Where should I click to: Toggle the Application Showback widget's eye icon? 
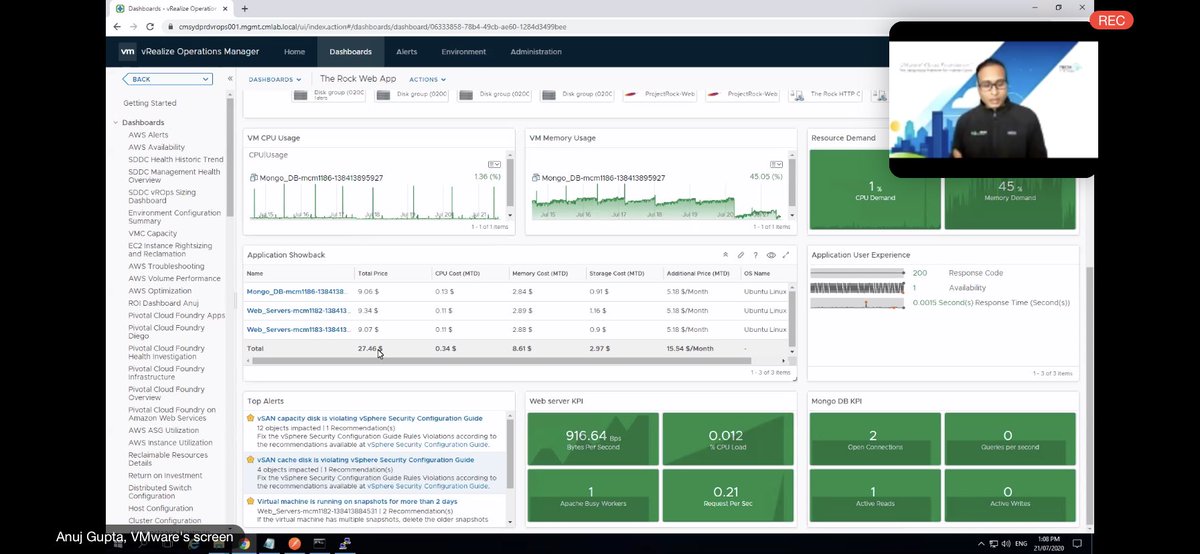click(x=770, y=255)
